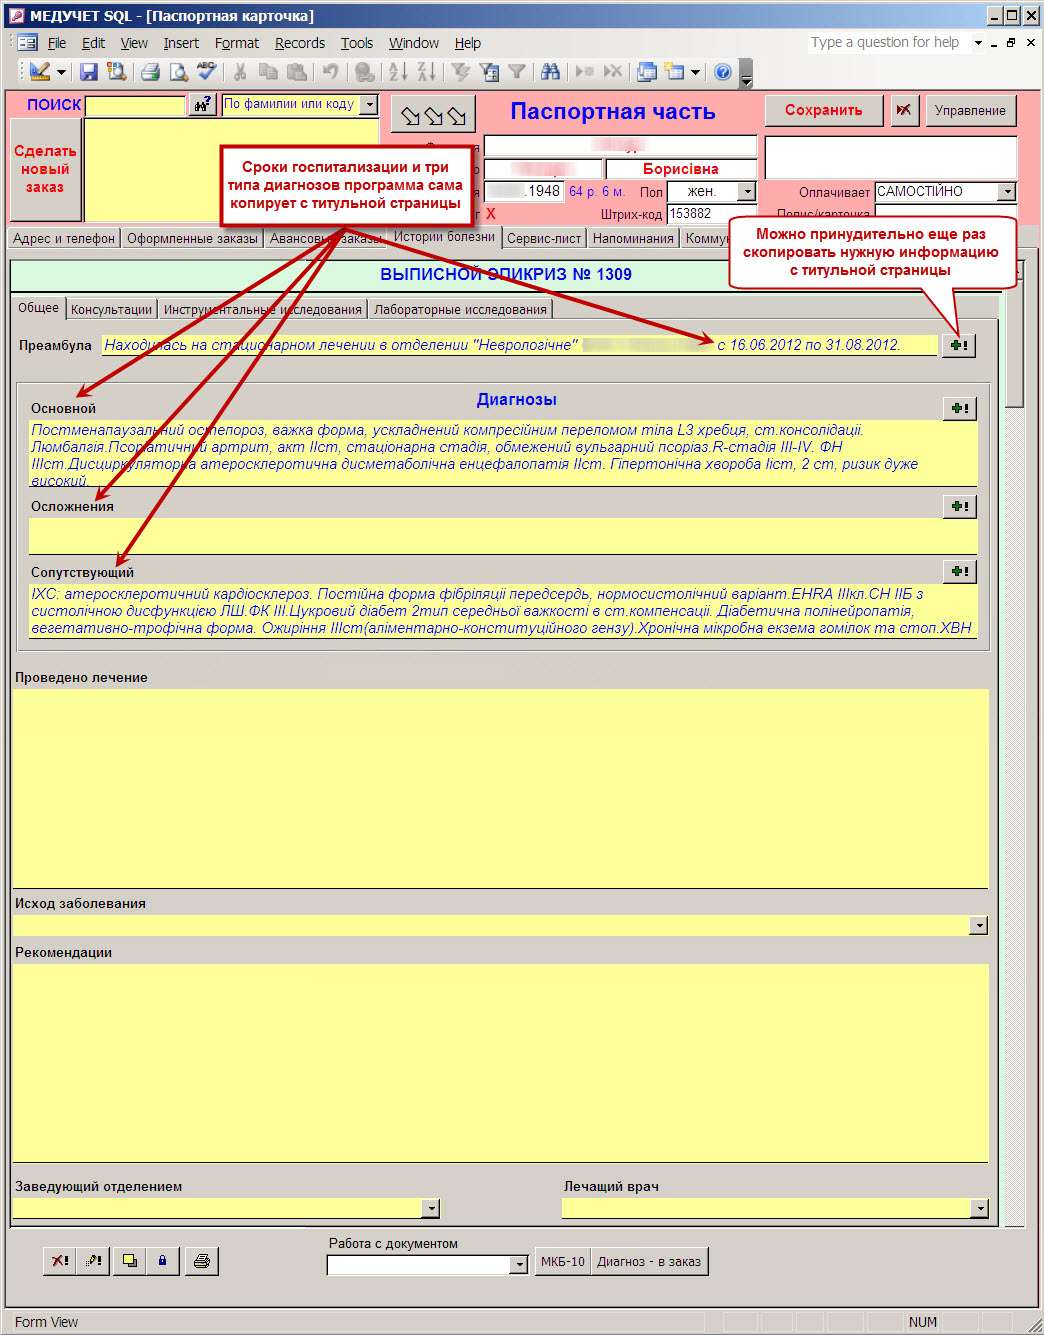Image resolution: width=1044 pixels, height=1335 pixels.
Task: Expand the Исход заболевания dropdown
Action: click(979, 925)
